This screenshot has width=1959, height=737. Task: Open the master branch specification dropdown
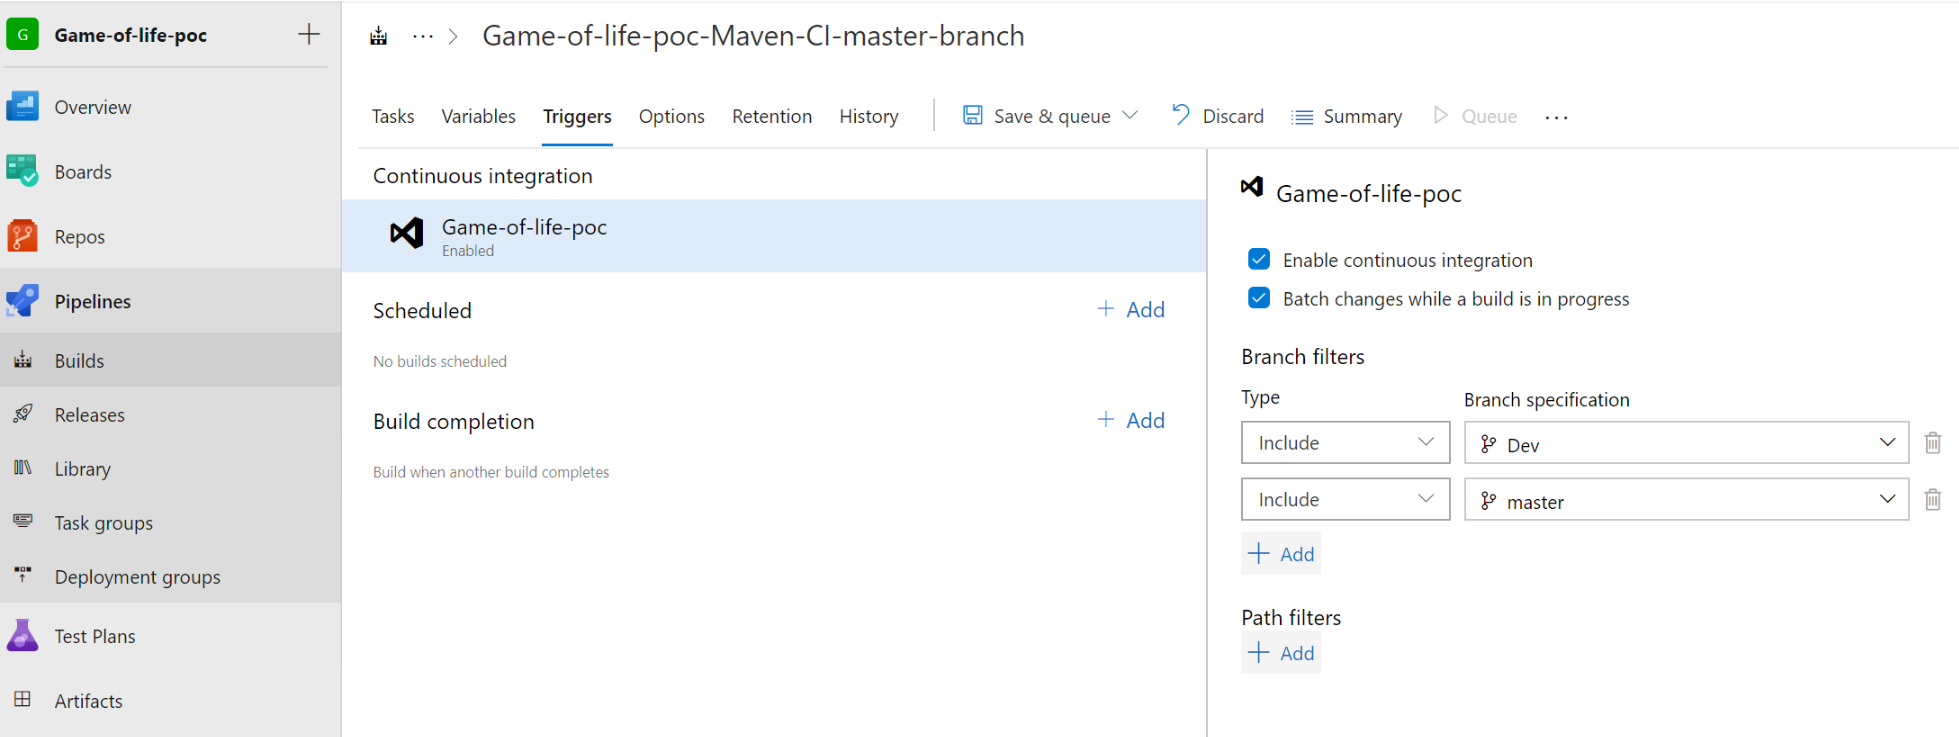coord(1687,499)
